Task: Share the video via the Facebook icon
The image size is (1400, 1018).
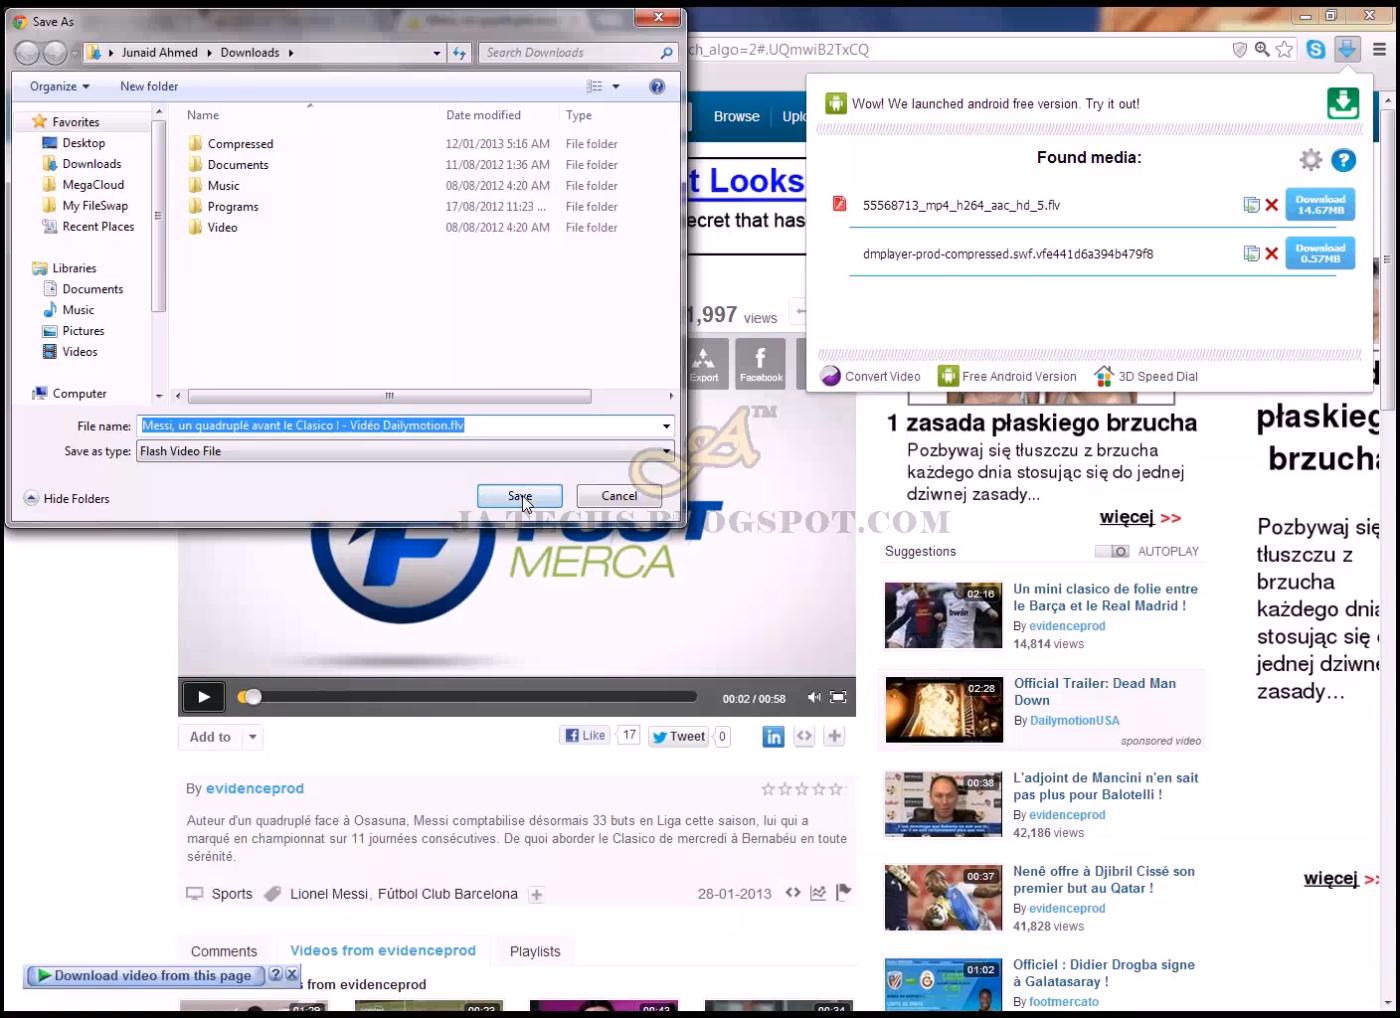Action: (760, 362)
